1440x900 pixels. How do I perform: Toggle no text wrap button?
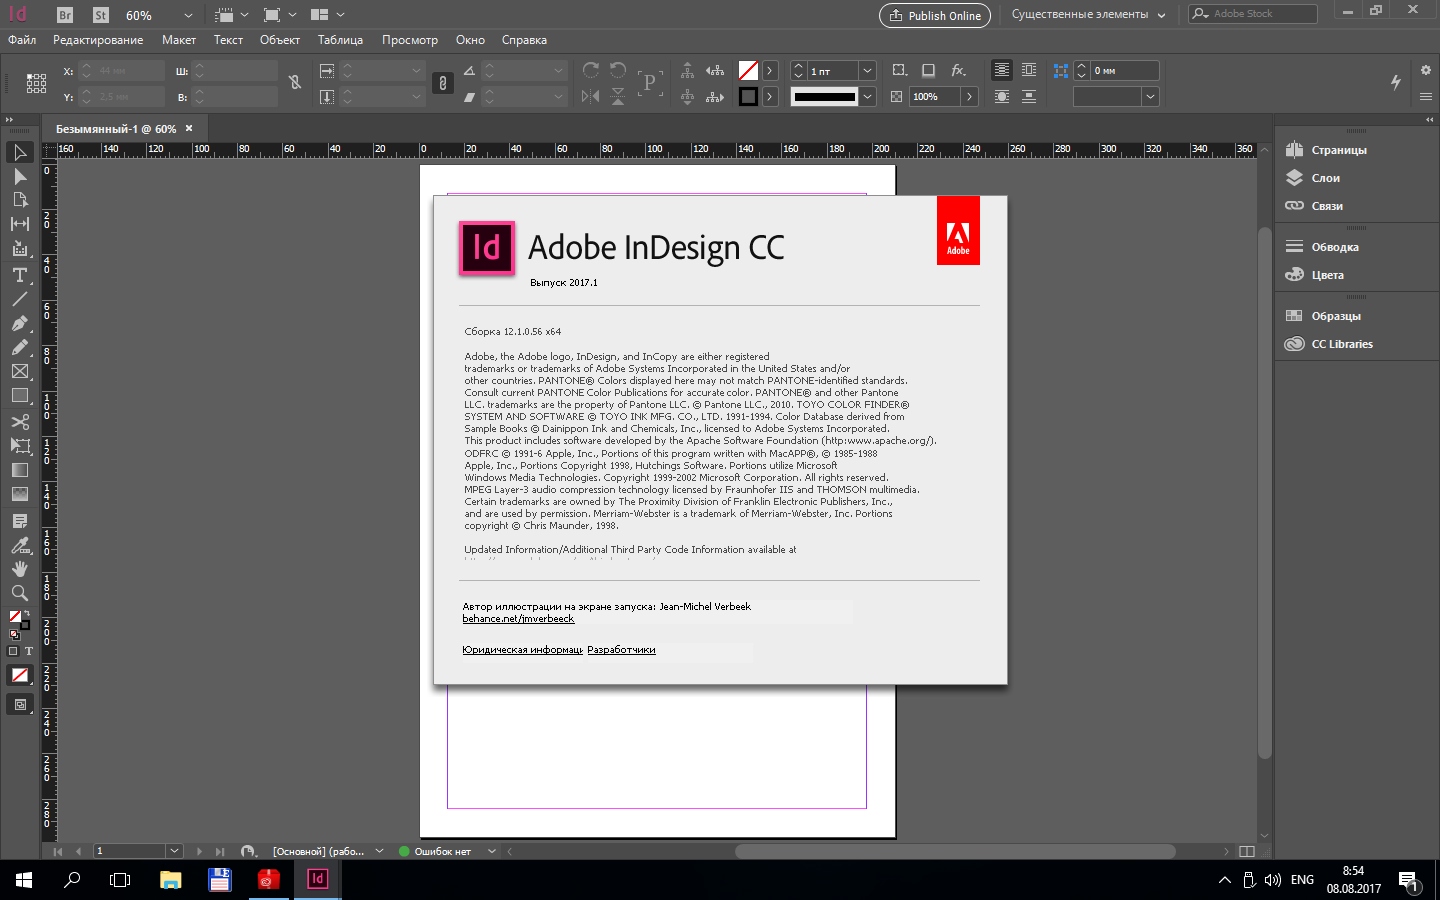(x=1001, y=70)
